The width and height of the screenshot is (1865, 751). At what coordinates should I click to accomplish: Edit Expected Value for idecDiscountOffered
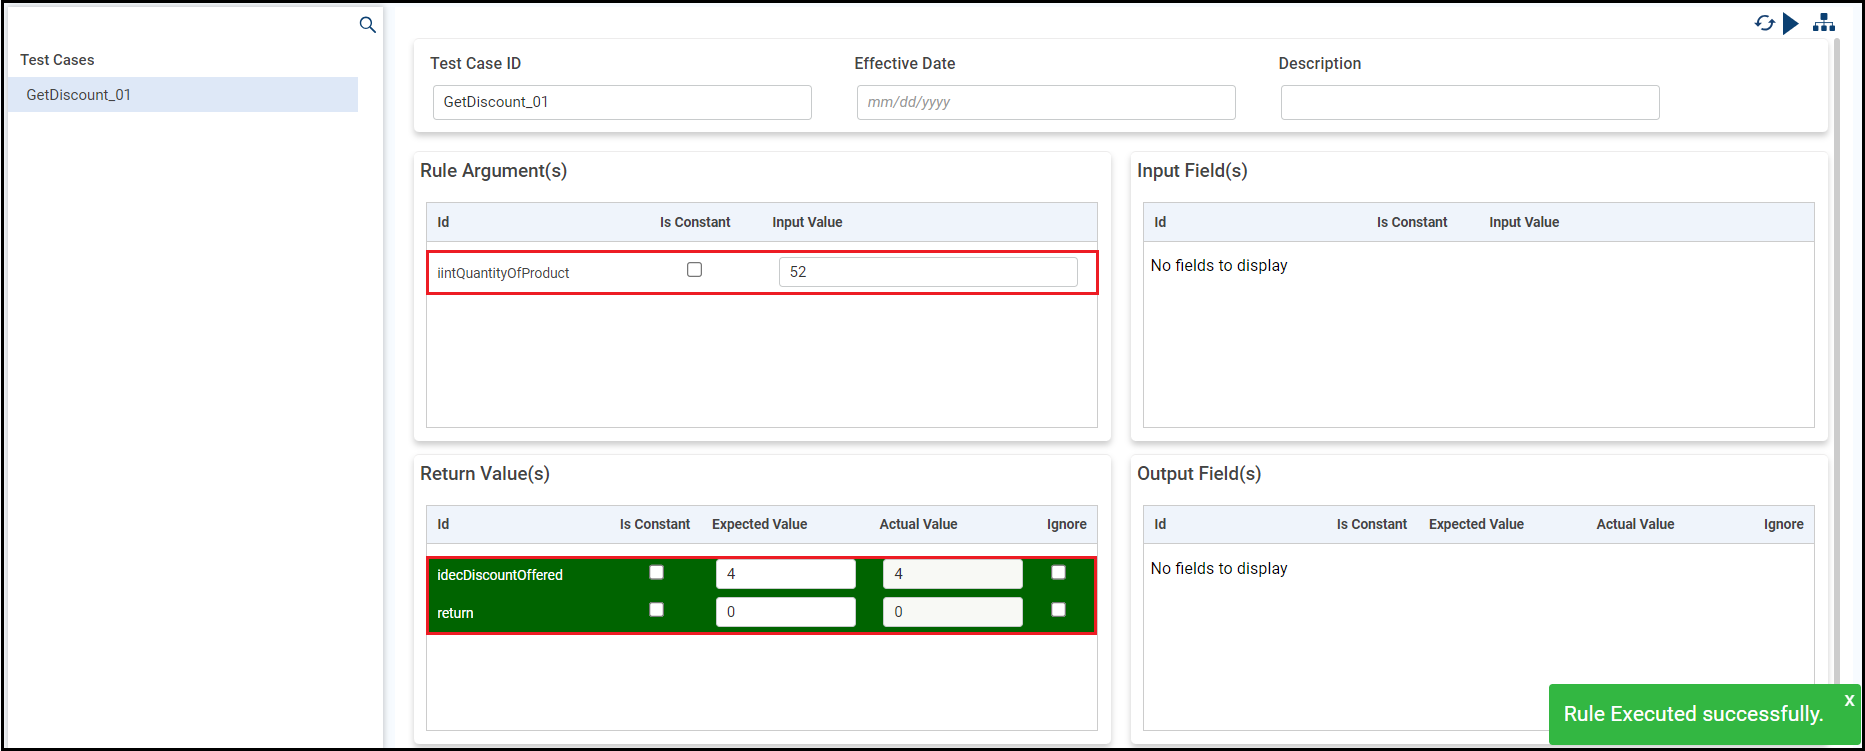(785, 574)
